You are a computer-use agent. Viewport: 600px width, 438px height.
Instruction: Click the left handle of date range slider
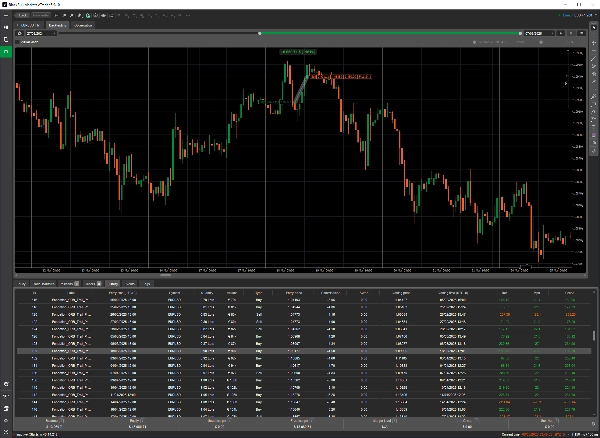tap(259, 34)
